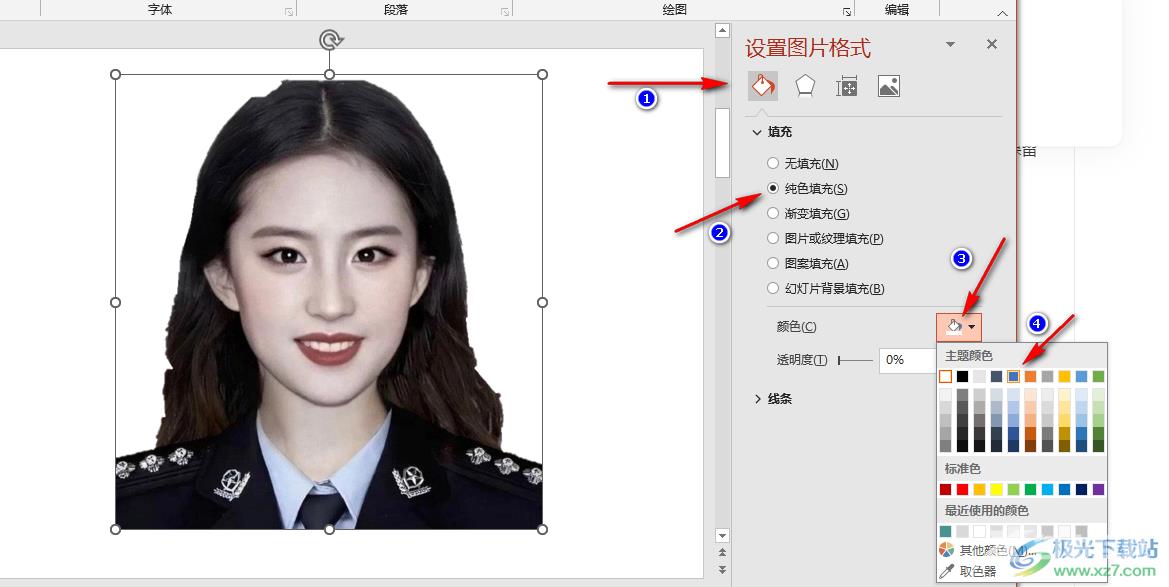The height and width of the screenshot is (587, 1169).
Task: Open the color button dropdown arrow
Action: click(x=972, y=327)
